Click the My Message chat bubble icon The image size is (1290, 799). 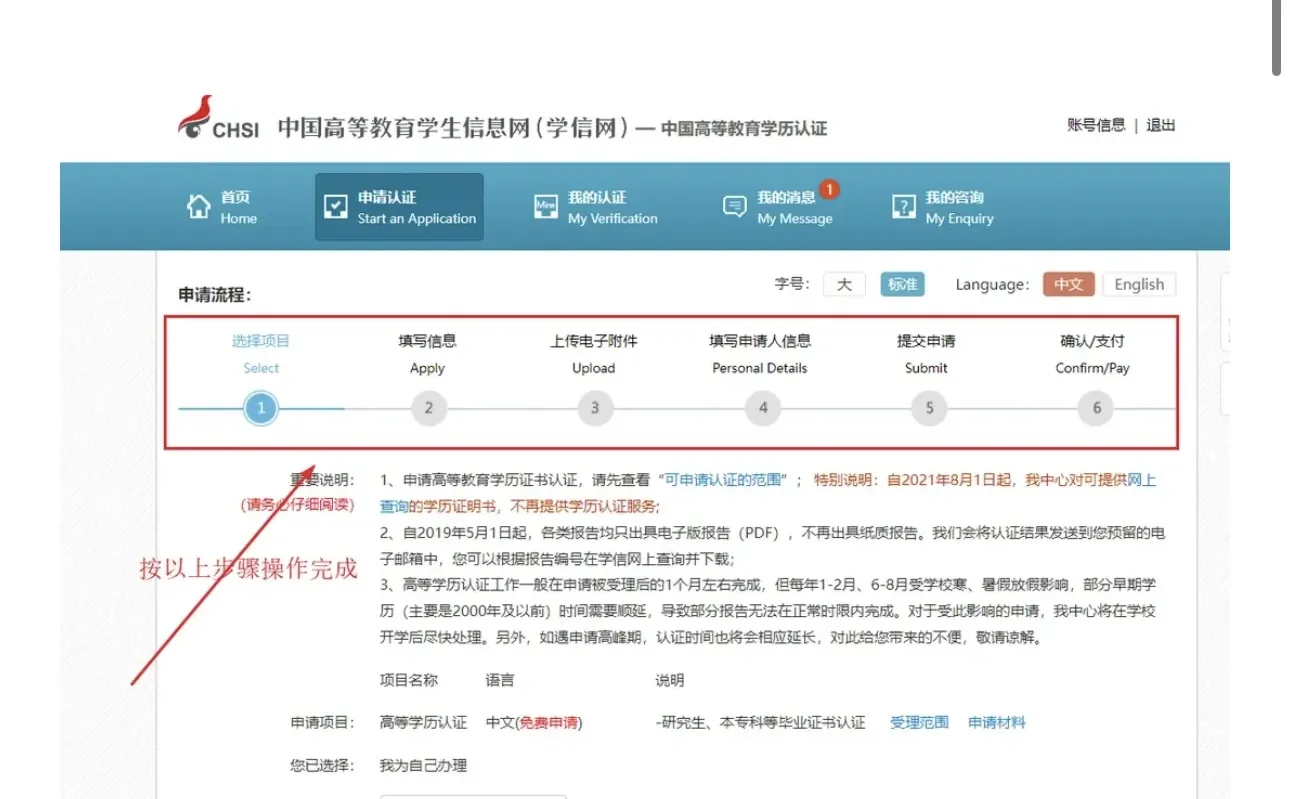point(735,207)
